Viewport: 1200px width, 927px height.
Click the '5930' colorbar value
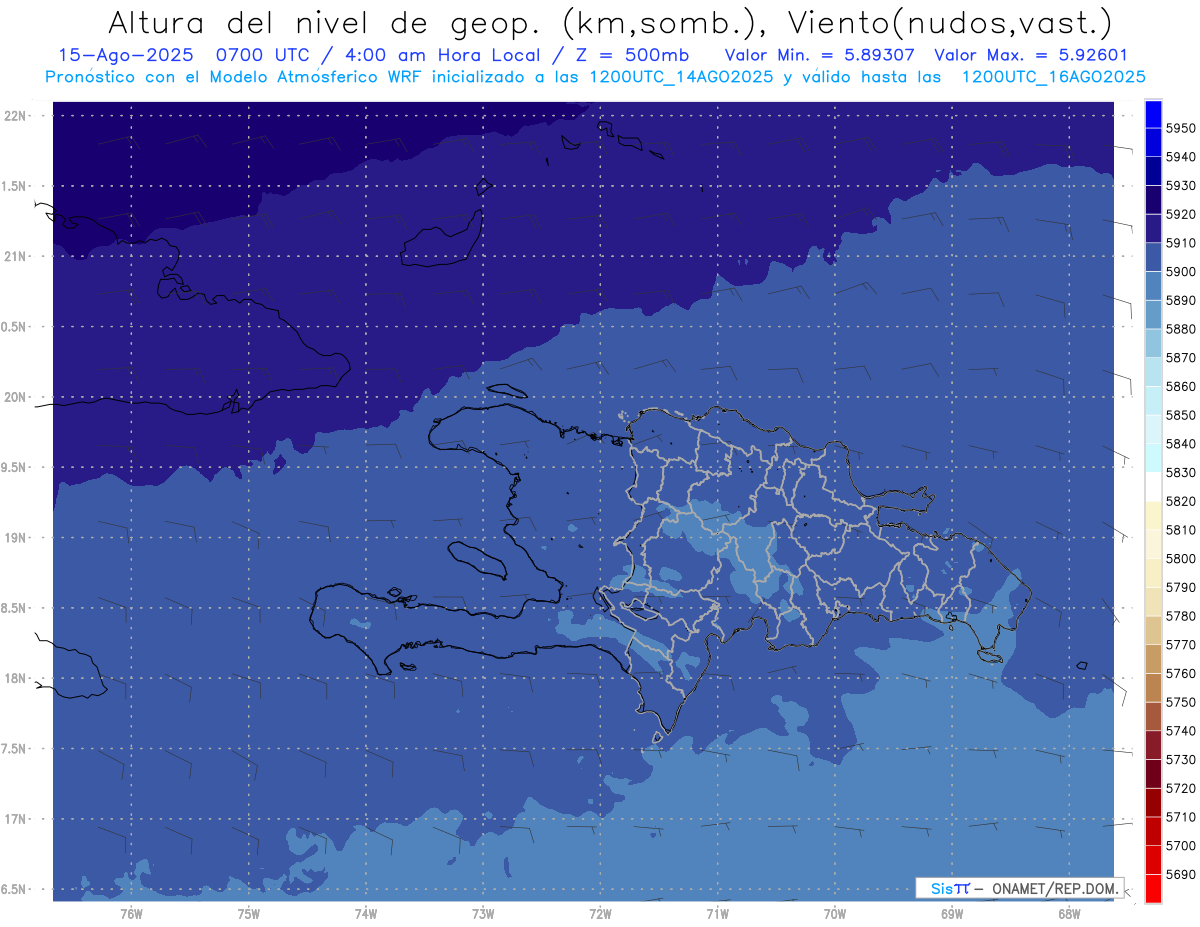tap(1181, 186)
